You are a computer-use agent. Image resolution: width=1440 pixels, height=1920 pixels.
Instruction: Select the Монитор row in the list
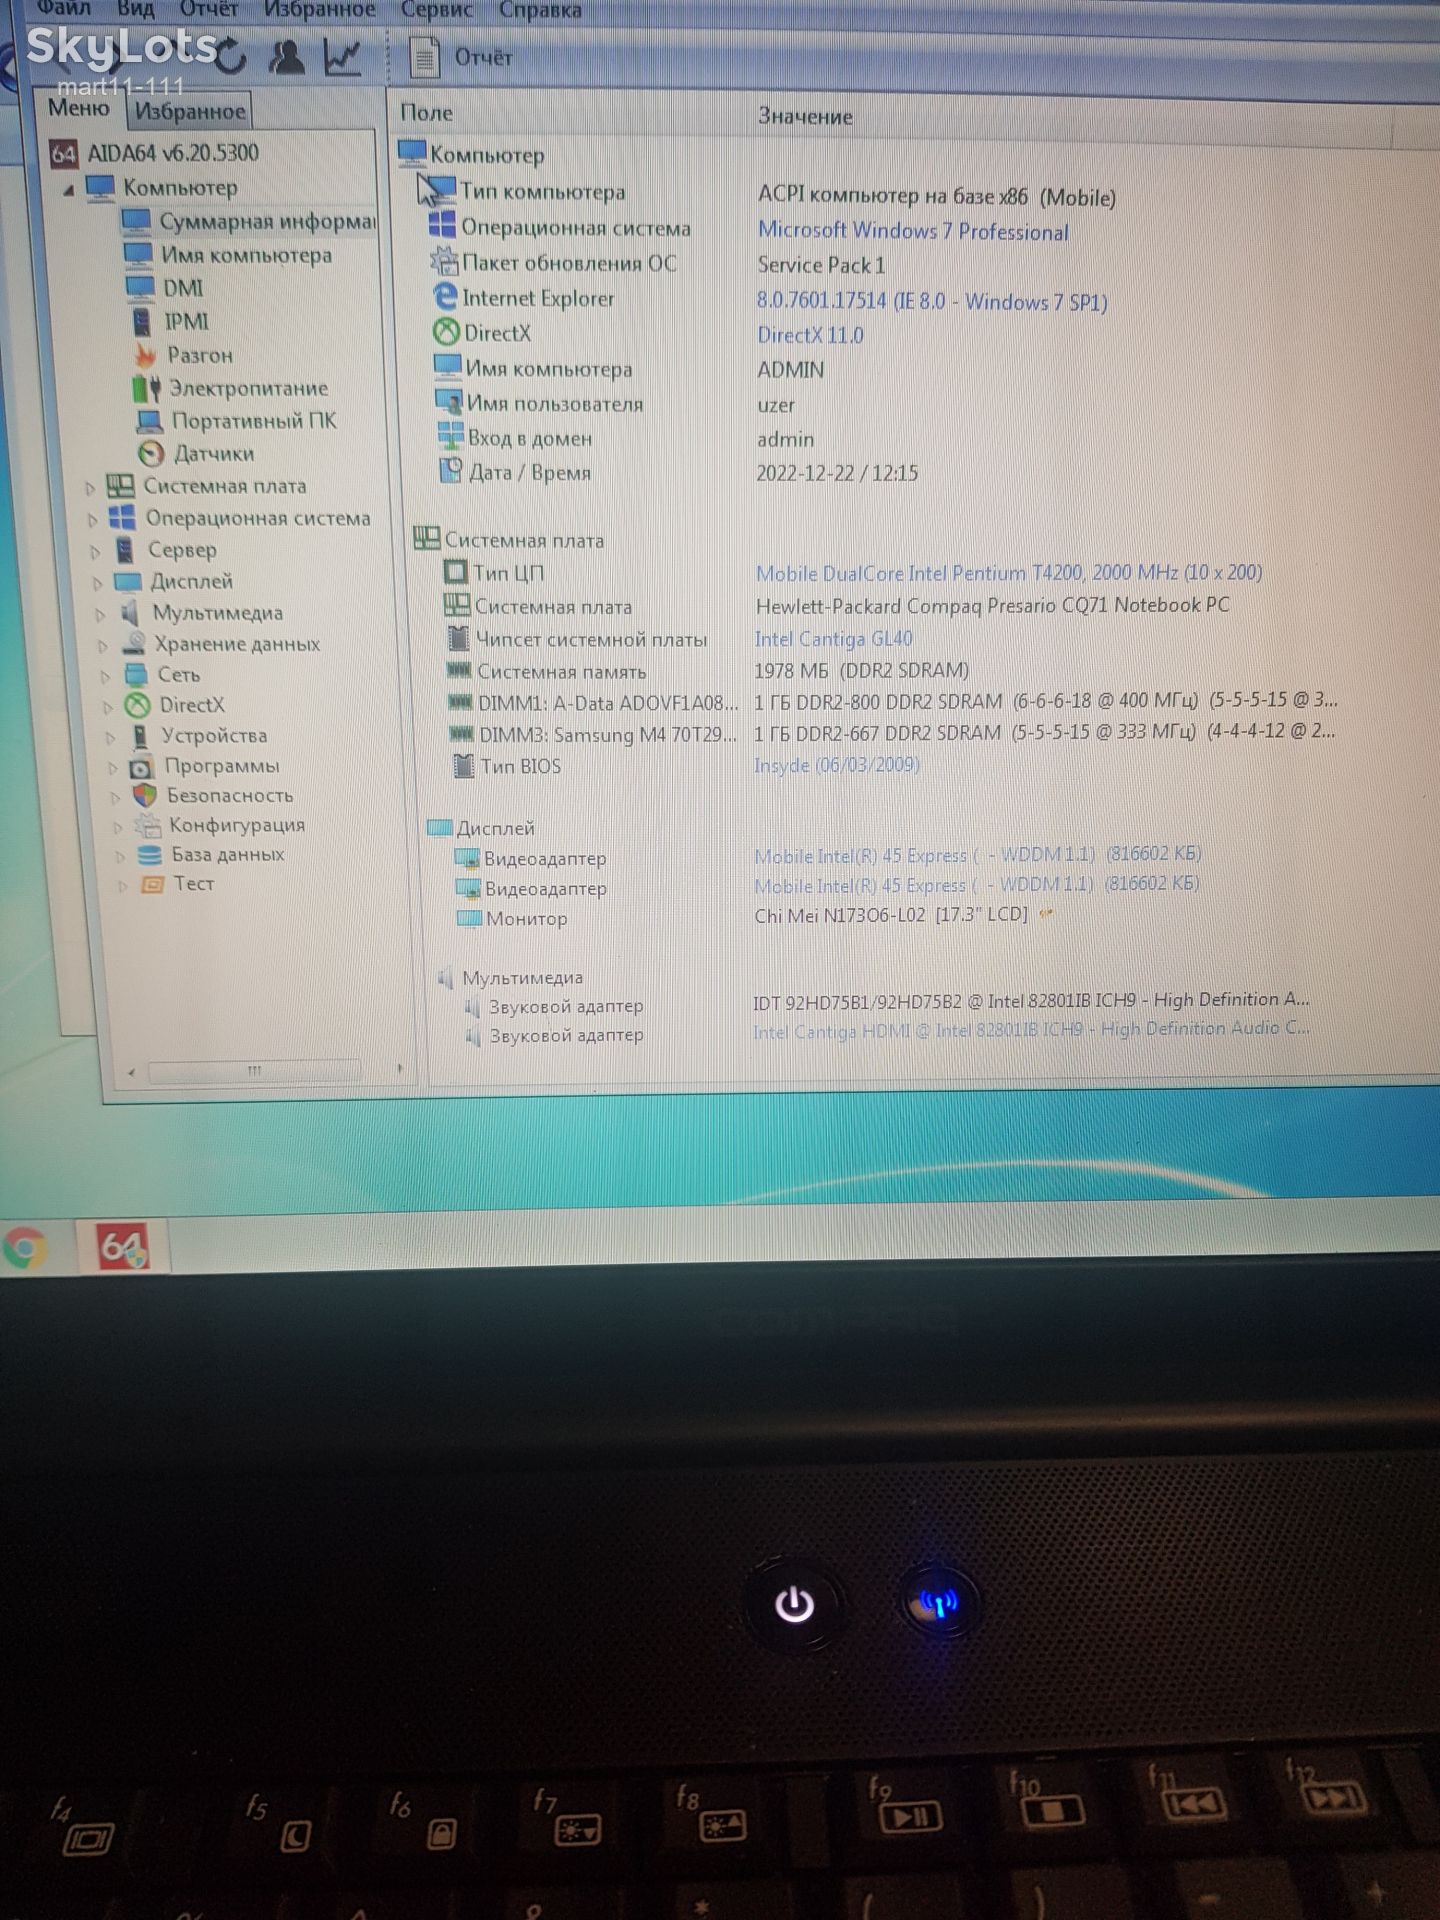pyautogui.click(x=741, y=917)
